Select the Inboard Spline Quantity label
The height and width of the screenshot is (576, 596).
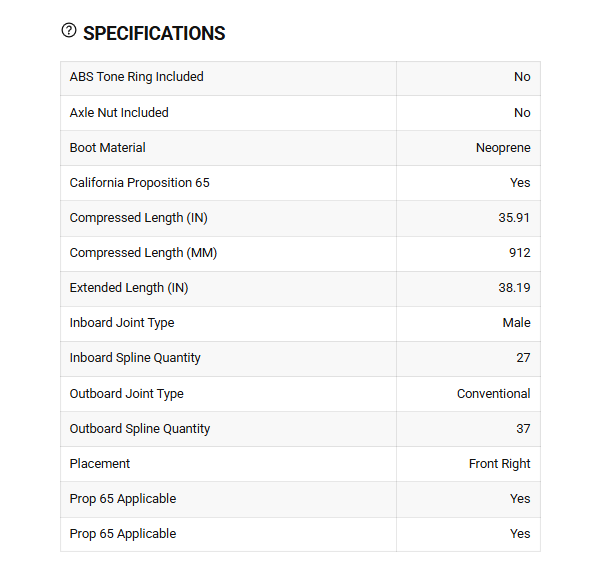point(135,358)
